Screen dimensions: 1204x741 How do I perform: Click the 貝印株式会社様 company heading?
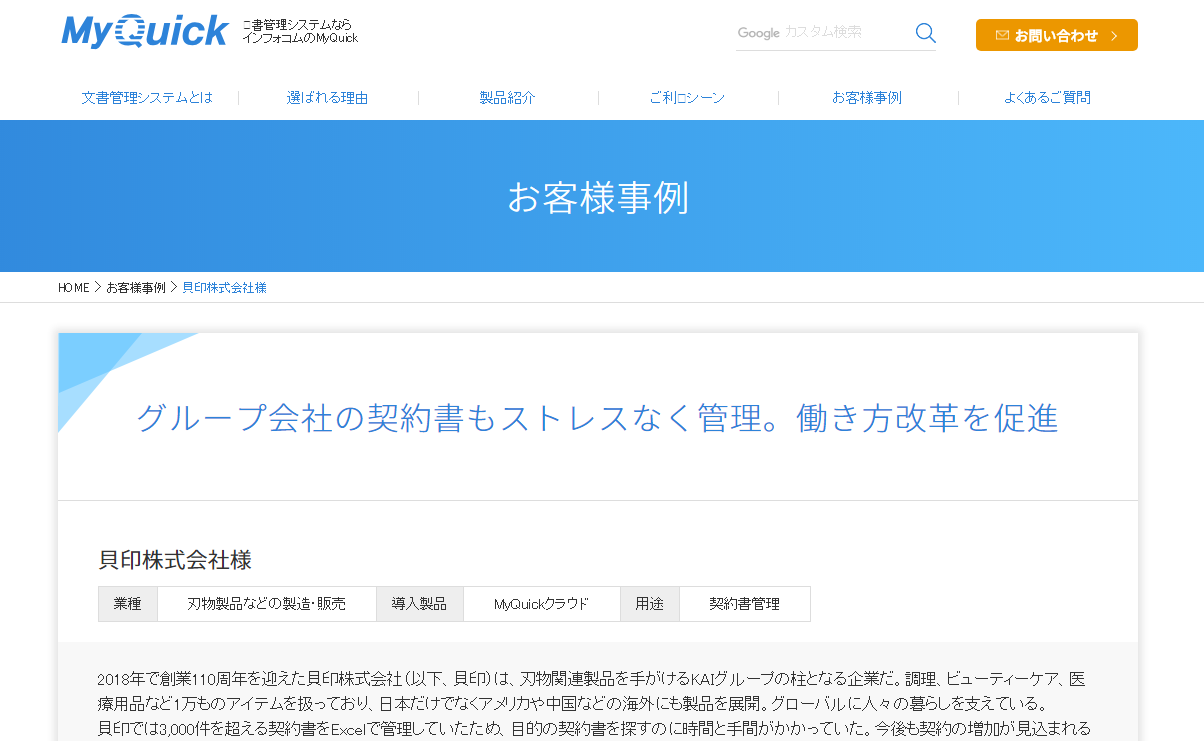[x=175, y=560]
